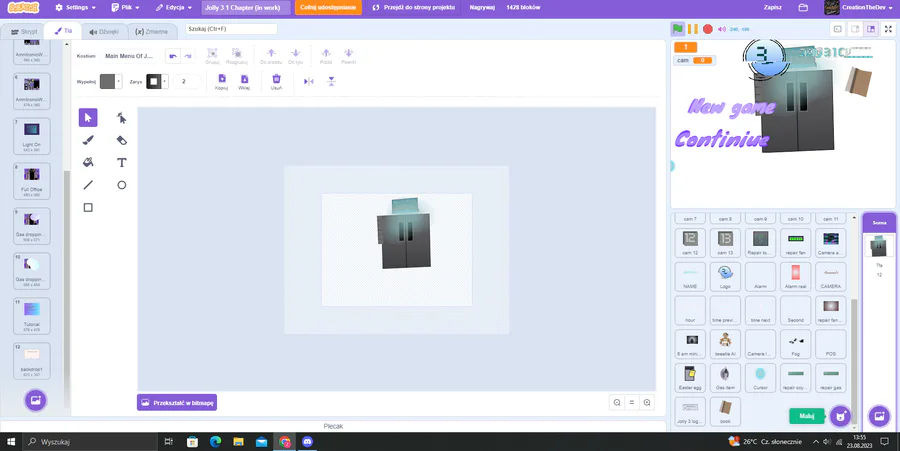The height and width of the screenshot is (451, 900).
Task: Select the Full Office backdrop thumbnail
Action: (x=32, y=181)
